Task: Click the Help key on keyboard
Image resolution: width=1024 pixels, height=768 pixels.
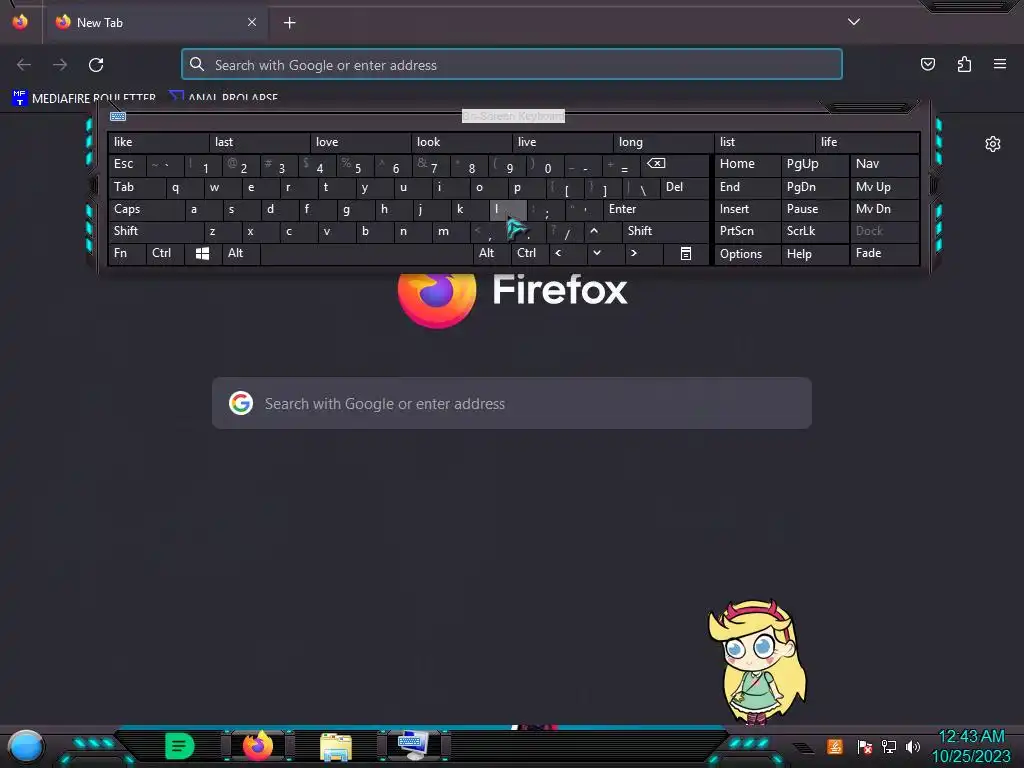Action: 815,253
